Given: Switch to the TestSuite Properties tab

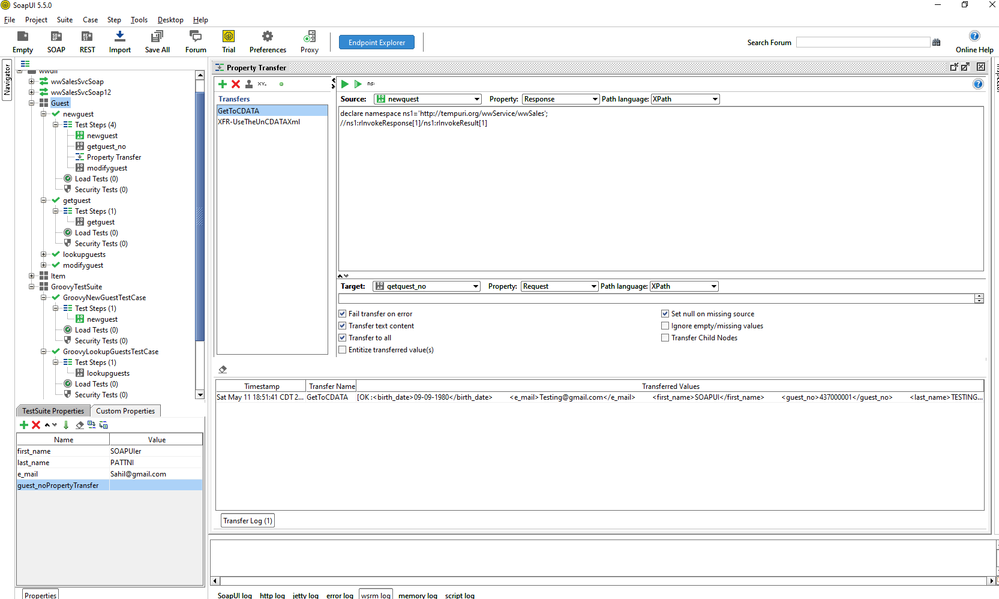Looking at the screenshot, I should pyautogui.click(x=53, y=411).
